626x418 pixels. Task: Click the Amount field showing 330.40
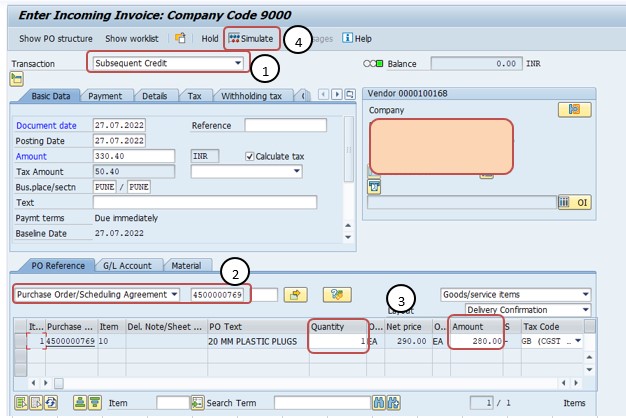point(134,156)
